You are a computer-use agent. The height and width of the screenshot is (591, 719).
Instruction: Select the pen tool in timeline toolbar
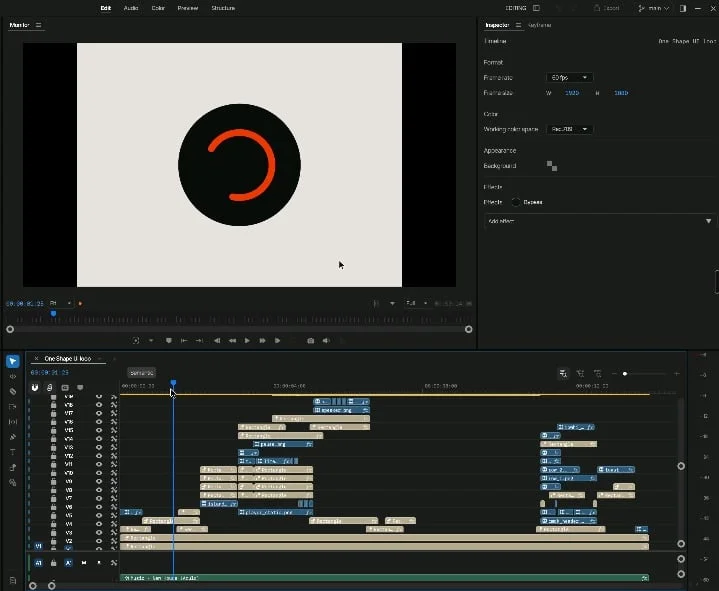point(13,437)
